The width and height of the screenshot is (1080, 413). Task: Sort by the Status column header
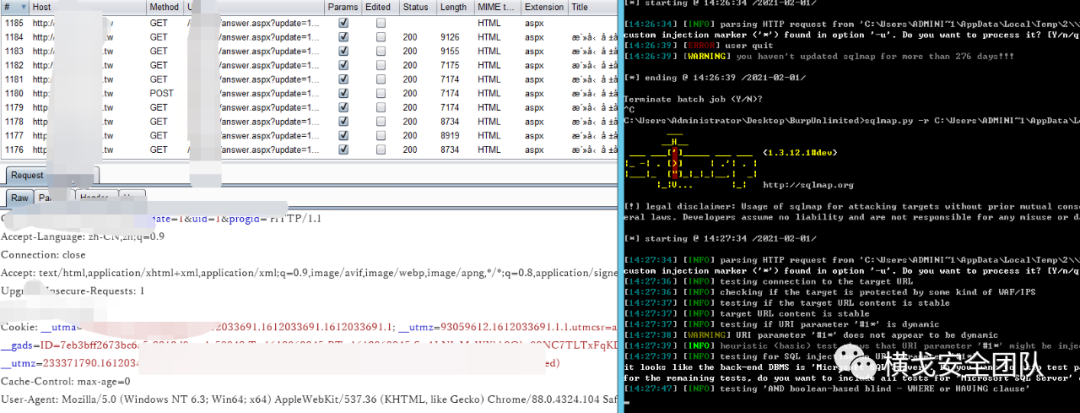[x=417, y=7]
